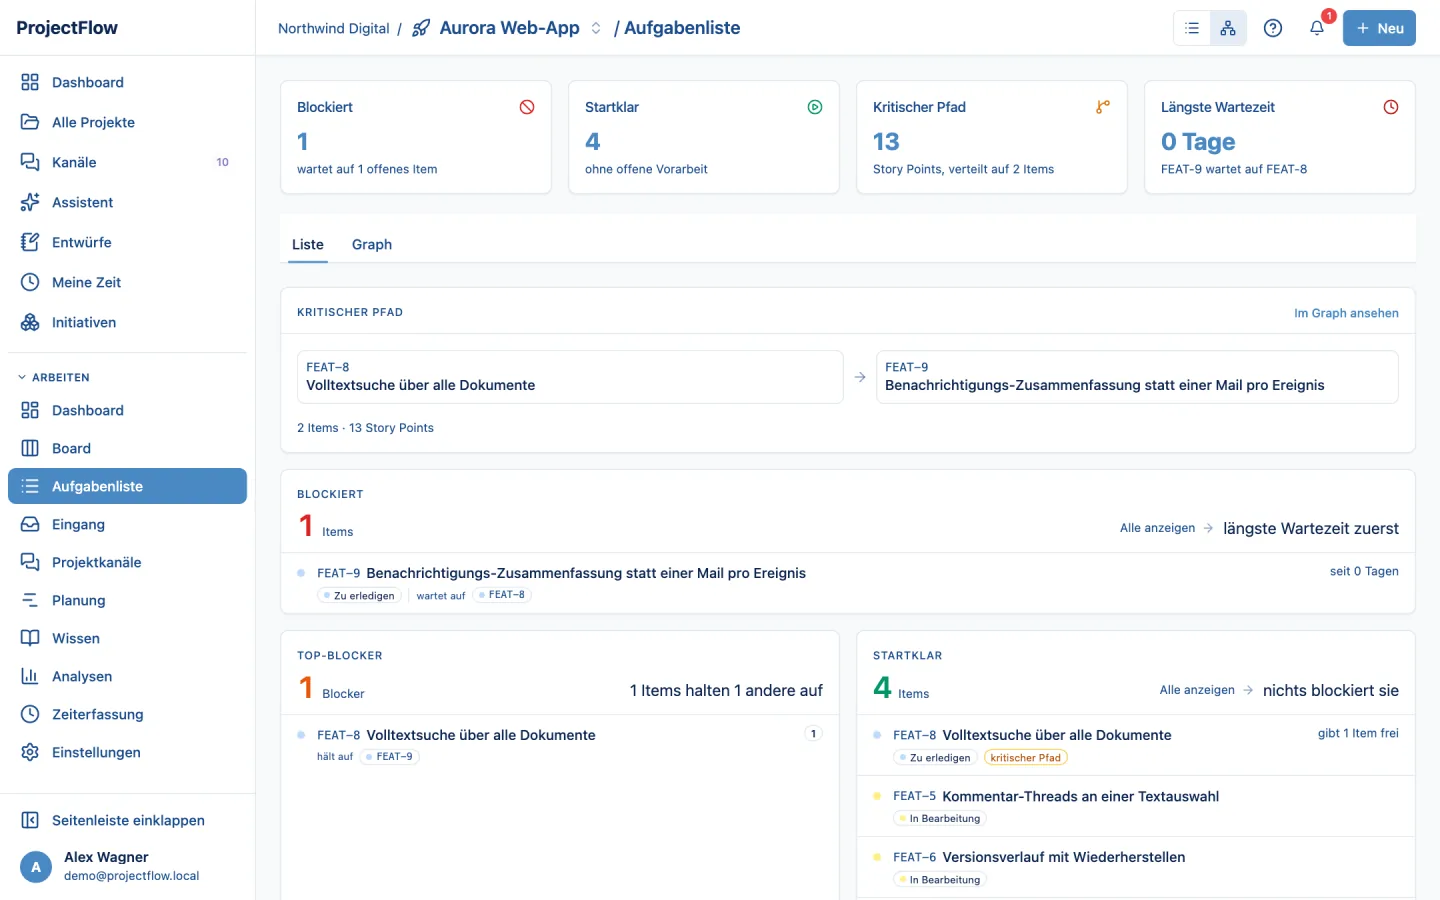
Task: Open the notifications bell
Action: [1317, 28]
